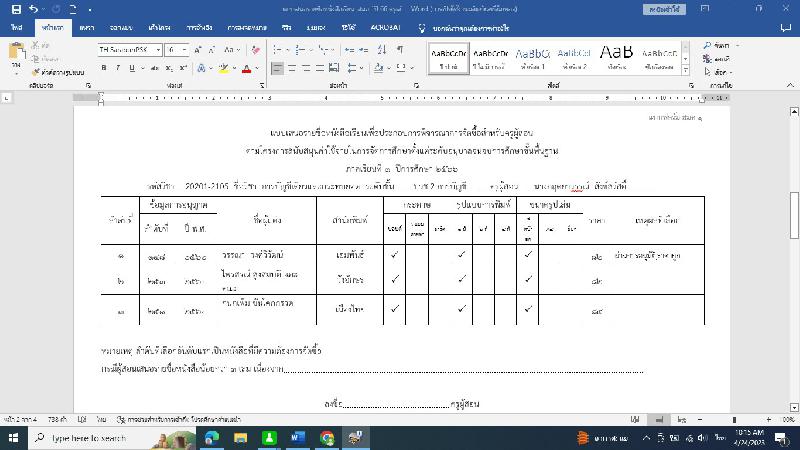Switch to the References tab

[x=199, y=28]
